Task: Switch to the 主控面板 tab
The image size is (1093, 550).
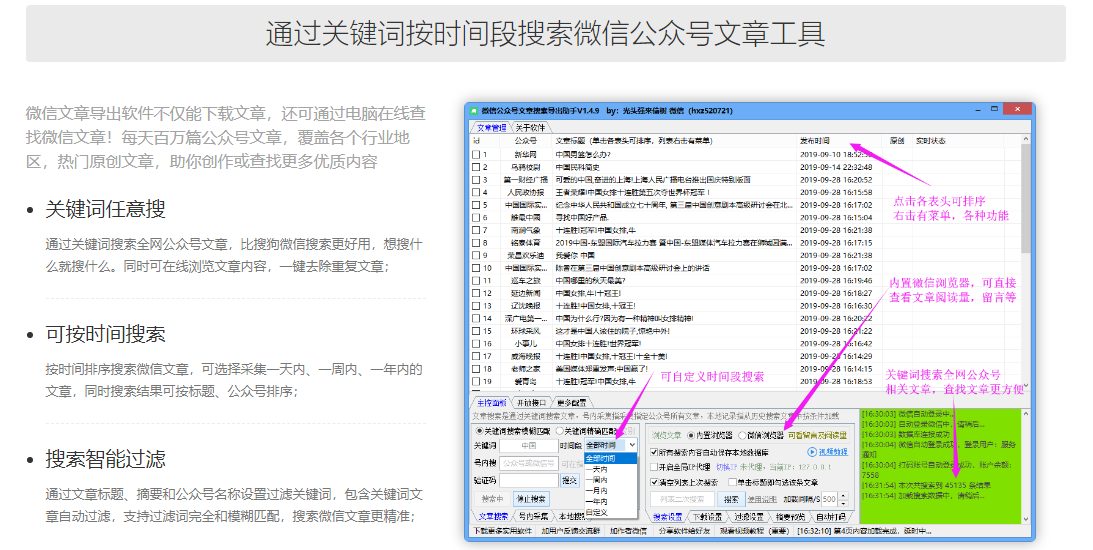Action: [491, 403]
